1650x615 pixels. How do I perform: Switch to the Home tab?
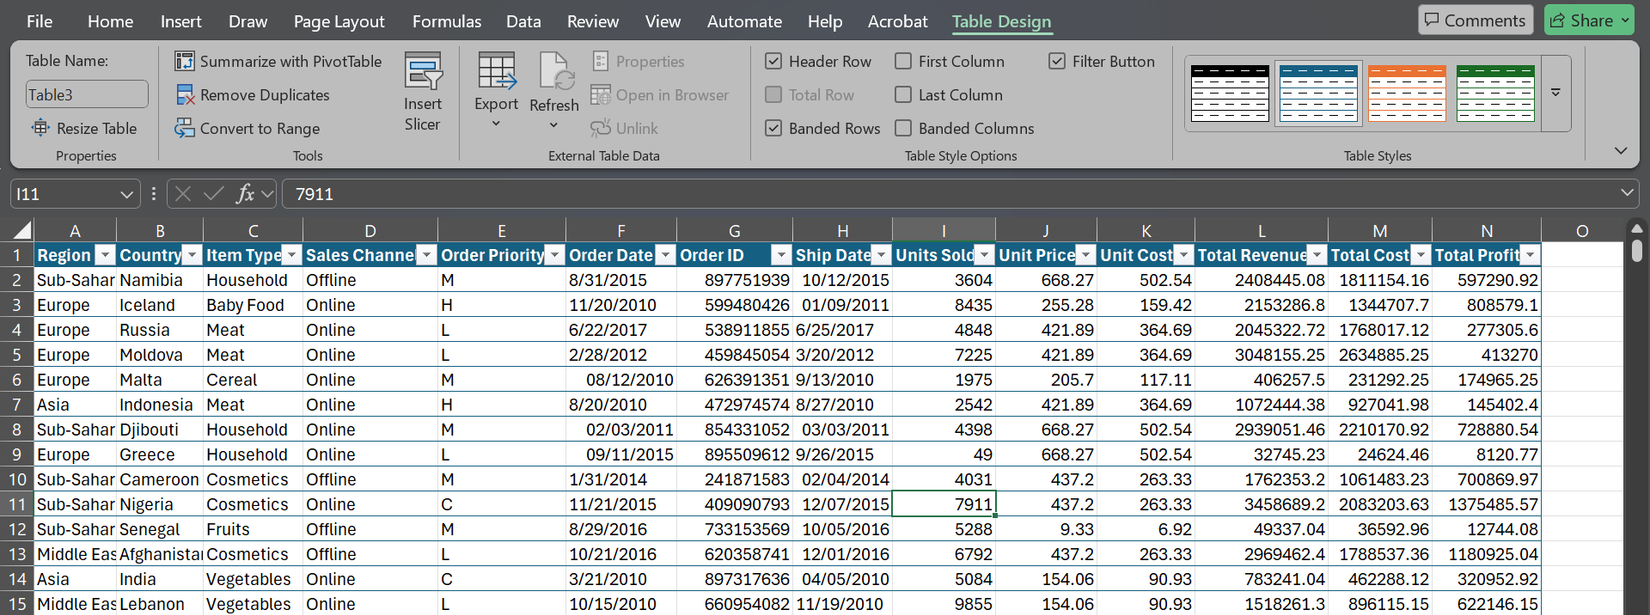coord(110,21)
